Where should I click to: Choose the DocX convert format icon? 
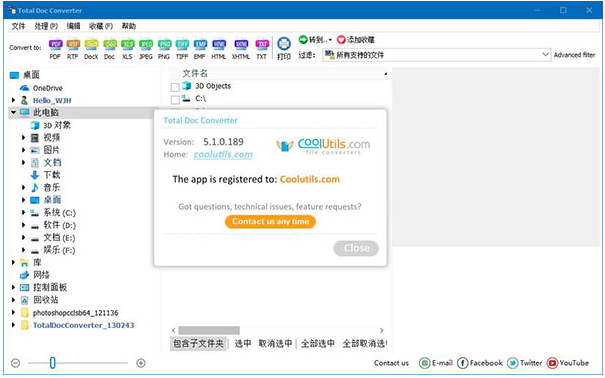(91, 45)
